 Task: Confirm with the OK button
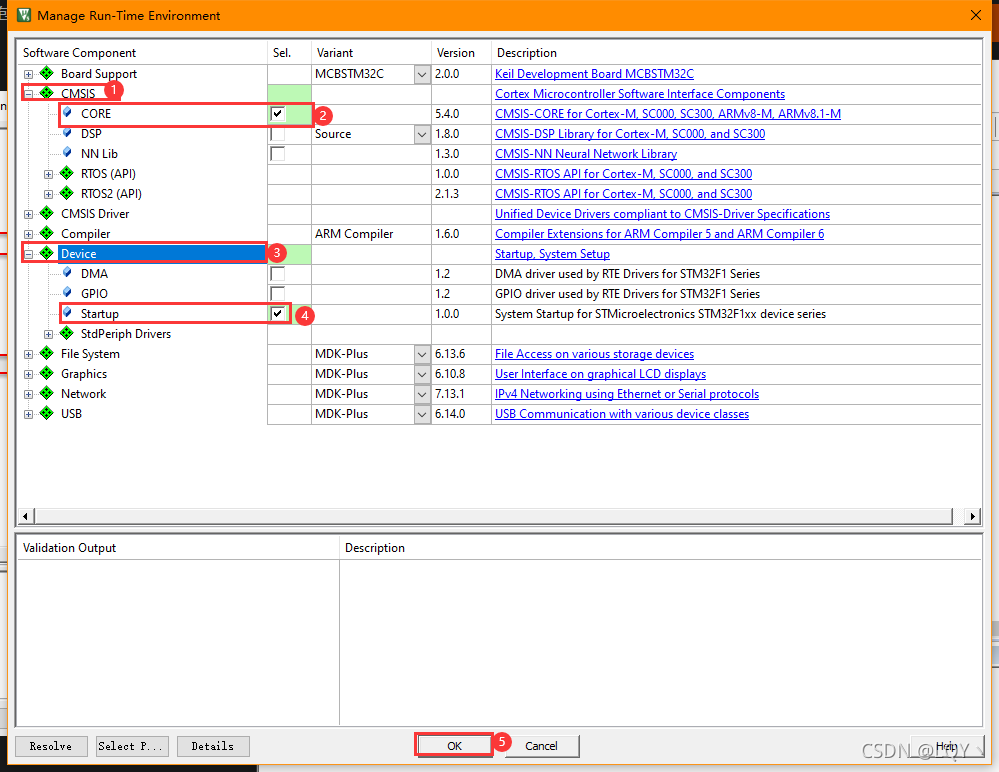click(454, 745)
